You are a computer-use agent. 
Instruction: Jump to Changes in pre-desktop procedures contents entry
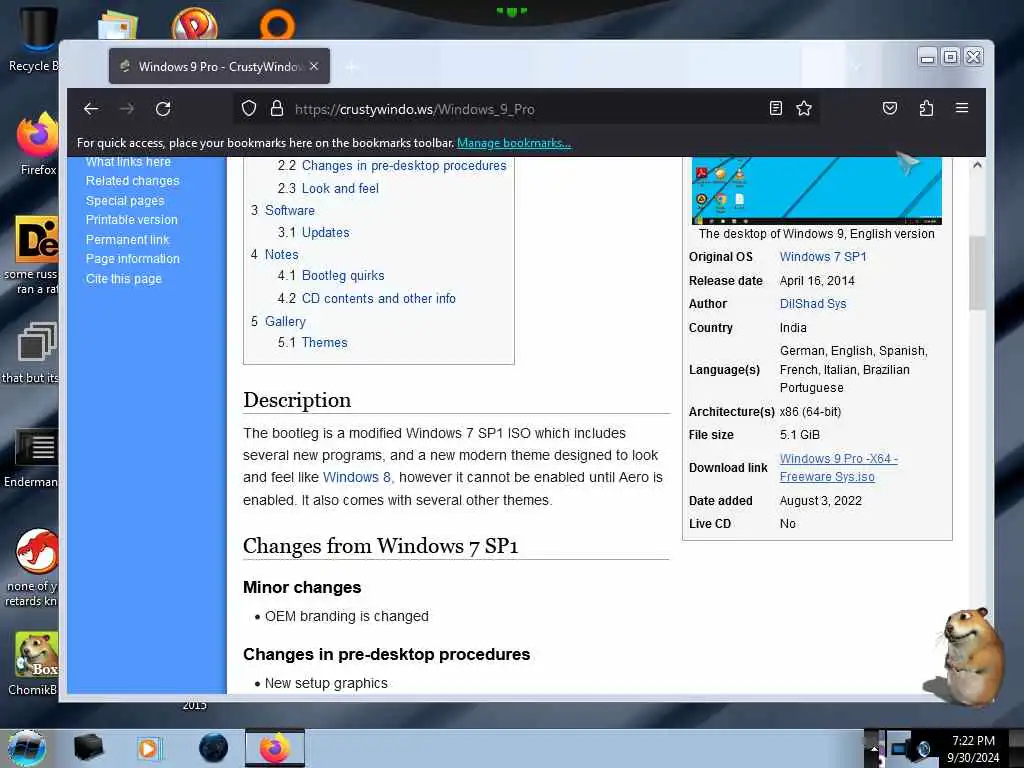pos(404,166)
